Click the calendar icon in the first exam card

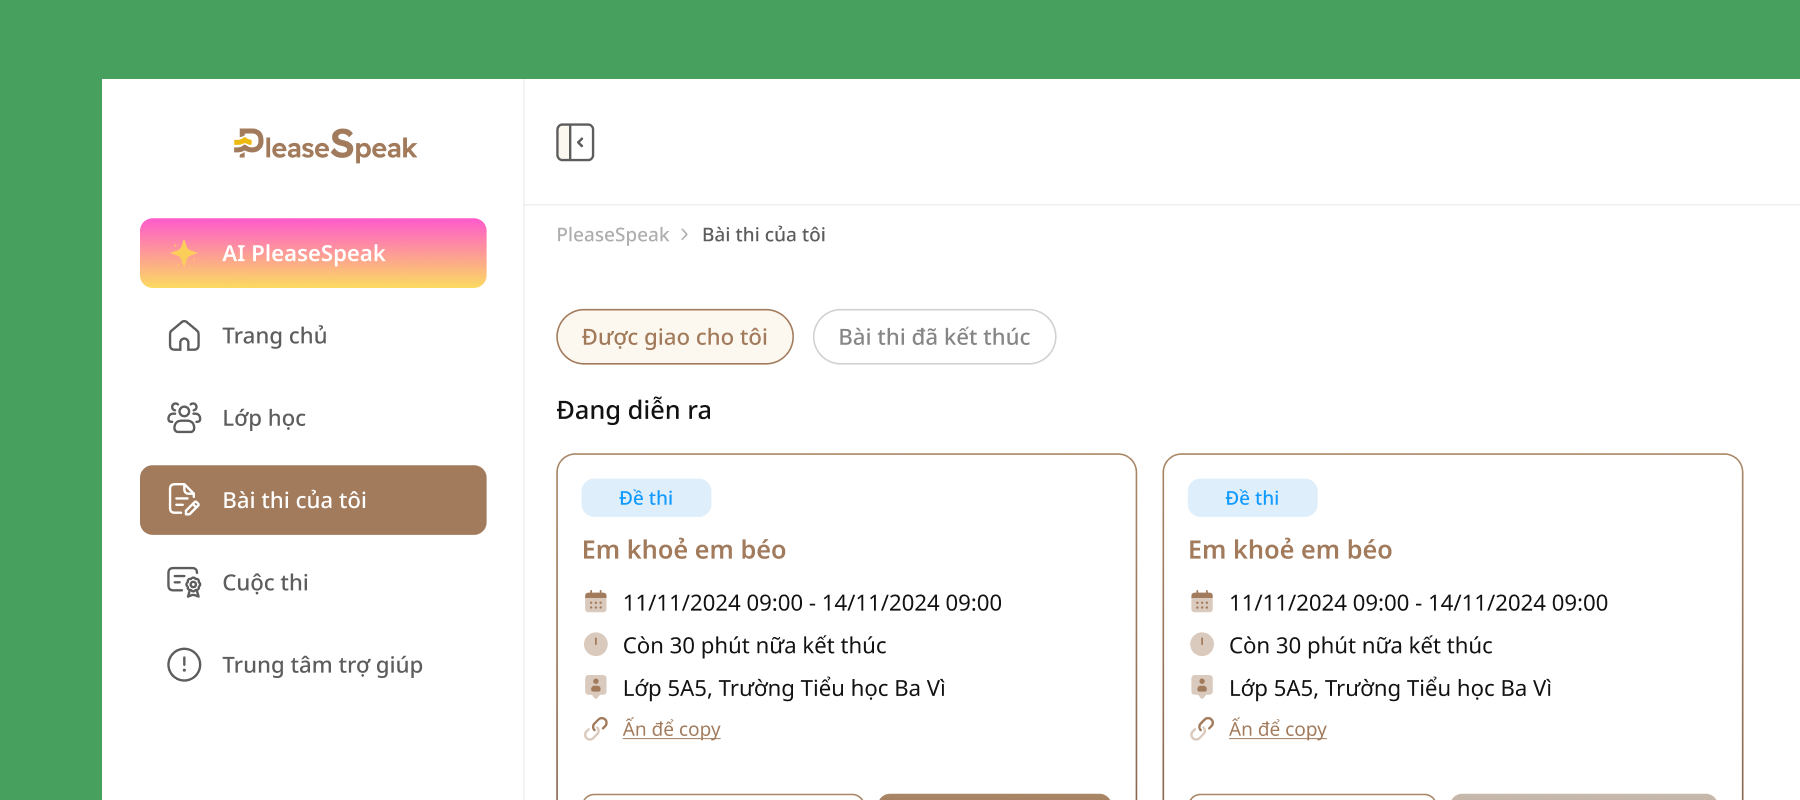point(596,602)
